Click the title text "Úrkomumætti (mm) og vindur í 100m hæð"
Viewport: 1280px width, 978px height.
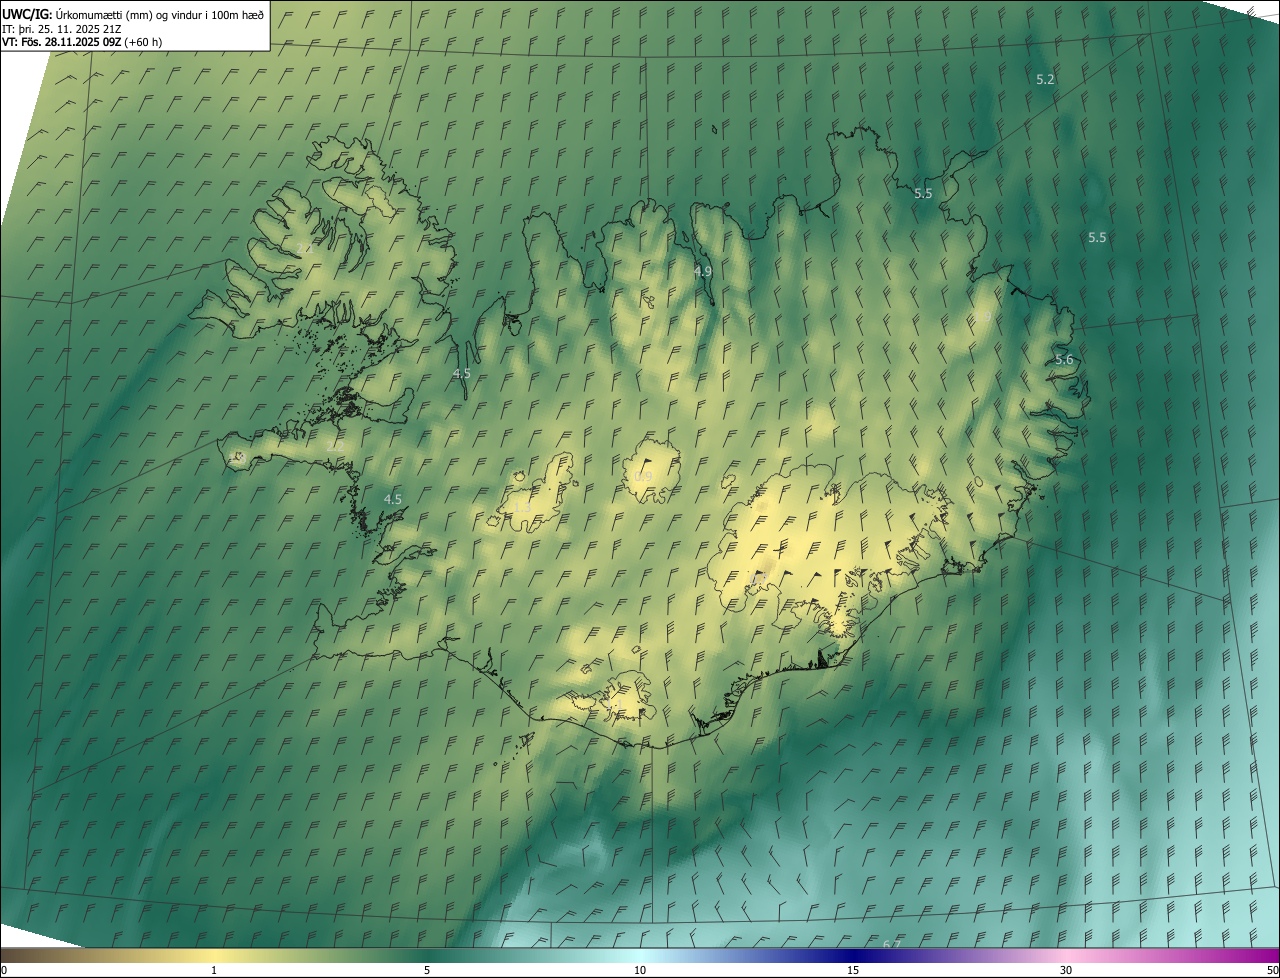tap(160, 14)
